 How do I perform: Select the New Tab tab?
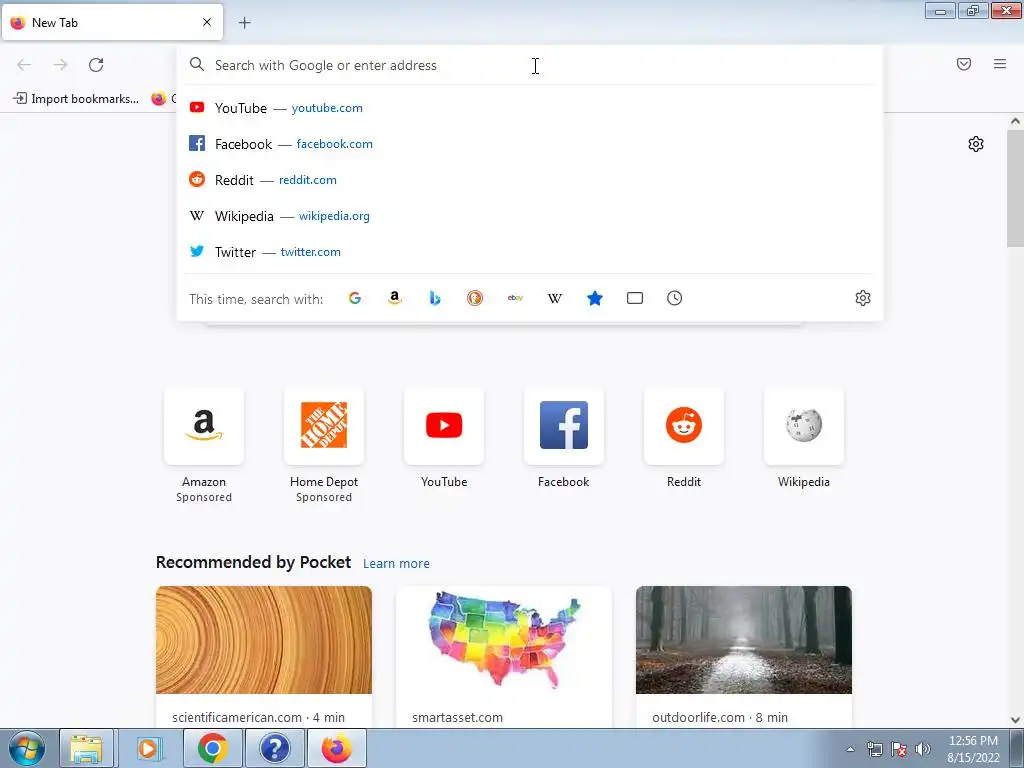(112, 22)
